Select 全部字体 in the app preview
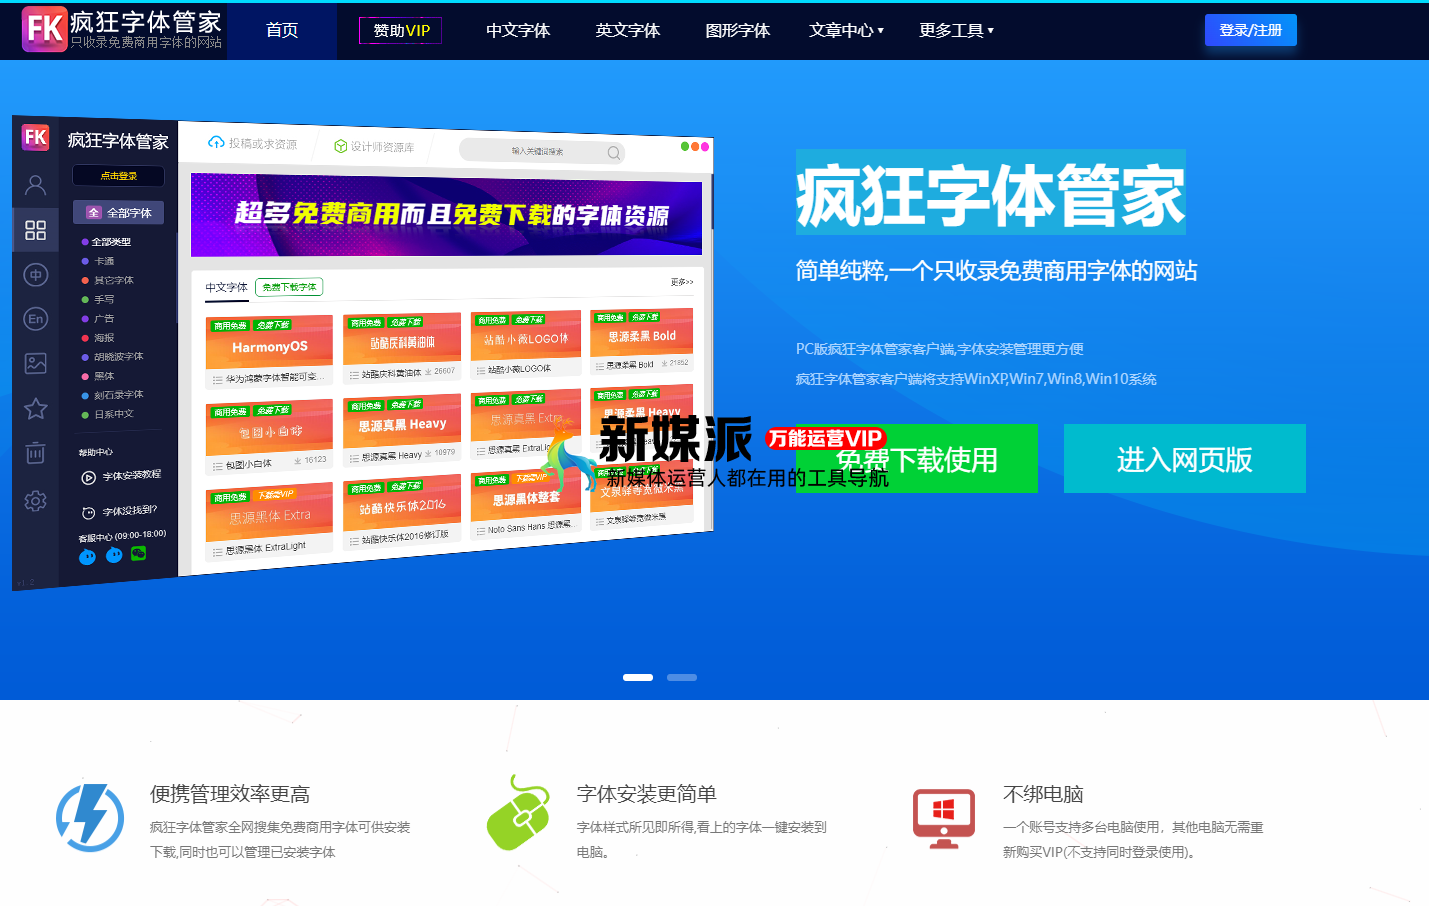Viewport: 1429px width, 906px height. [x=119, y=213]
